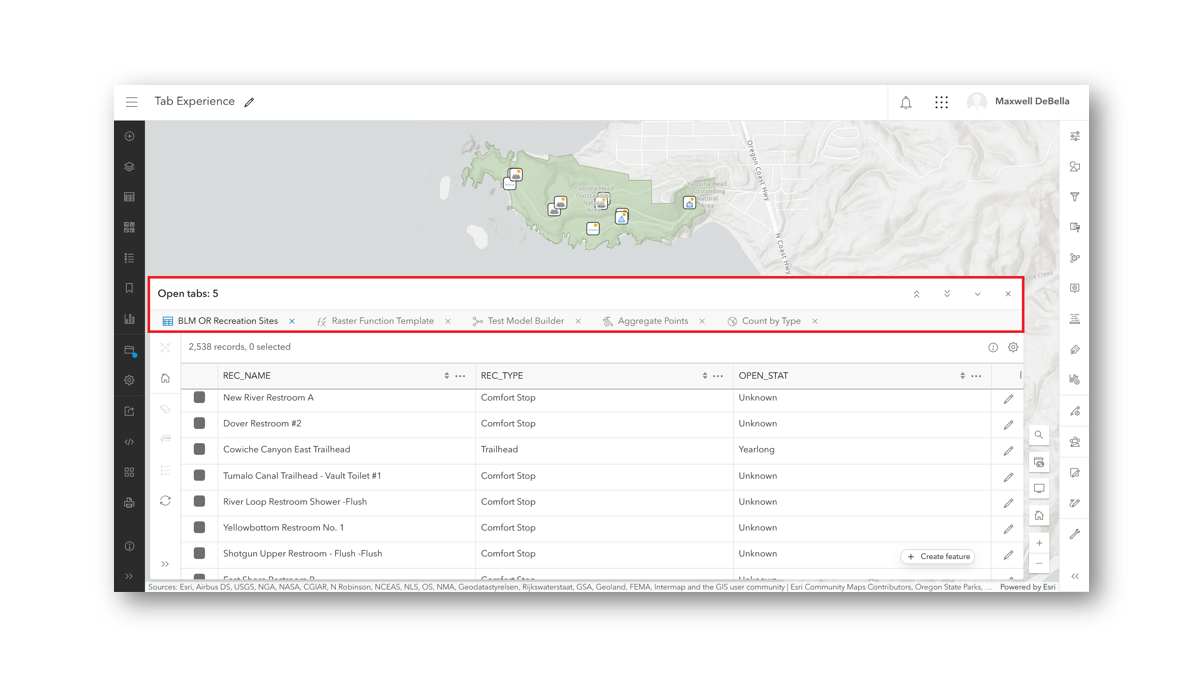Open the app launcher grid
The width and height of the screenshot is (1202, 675).
coord(941,102)
